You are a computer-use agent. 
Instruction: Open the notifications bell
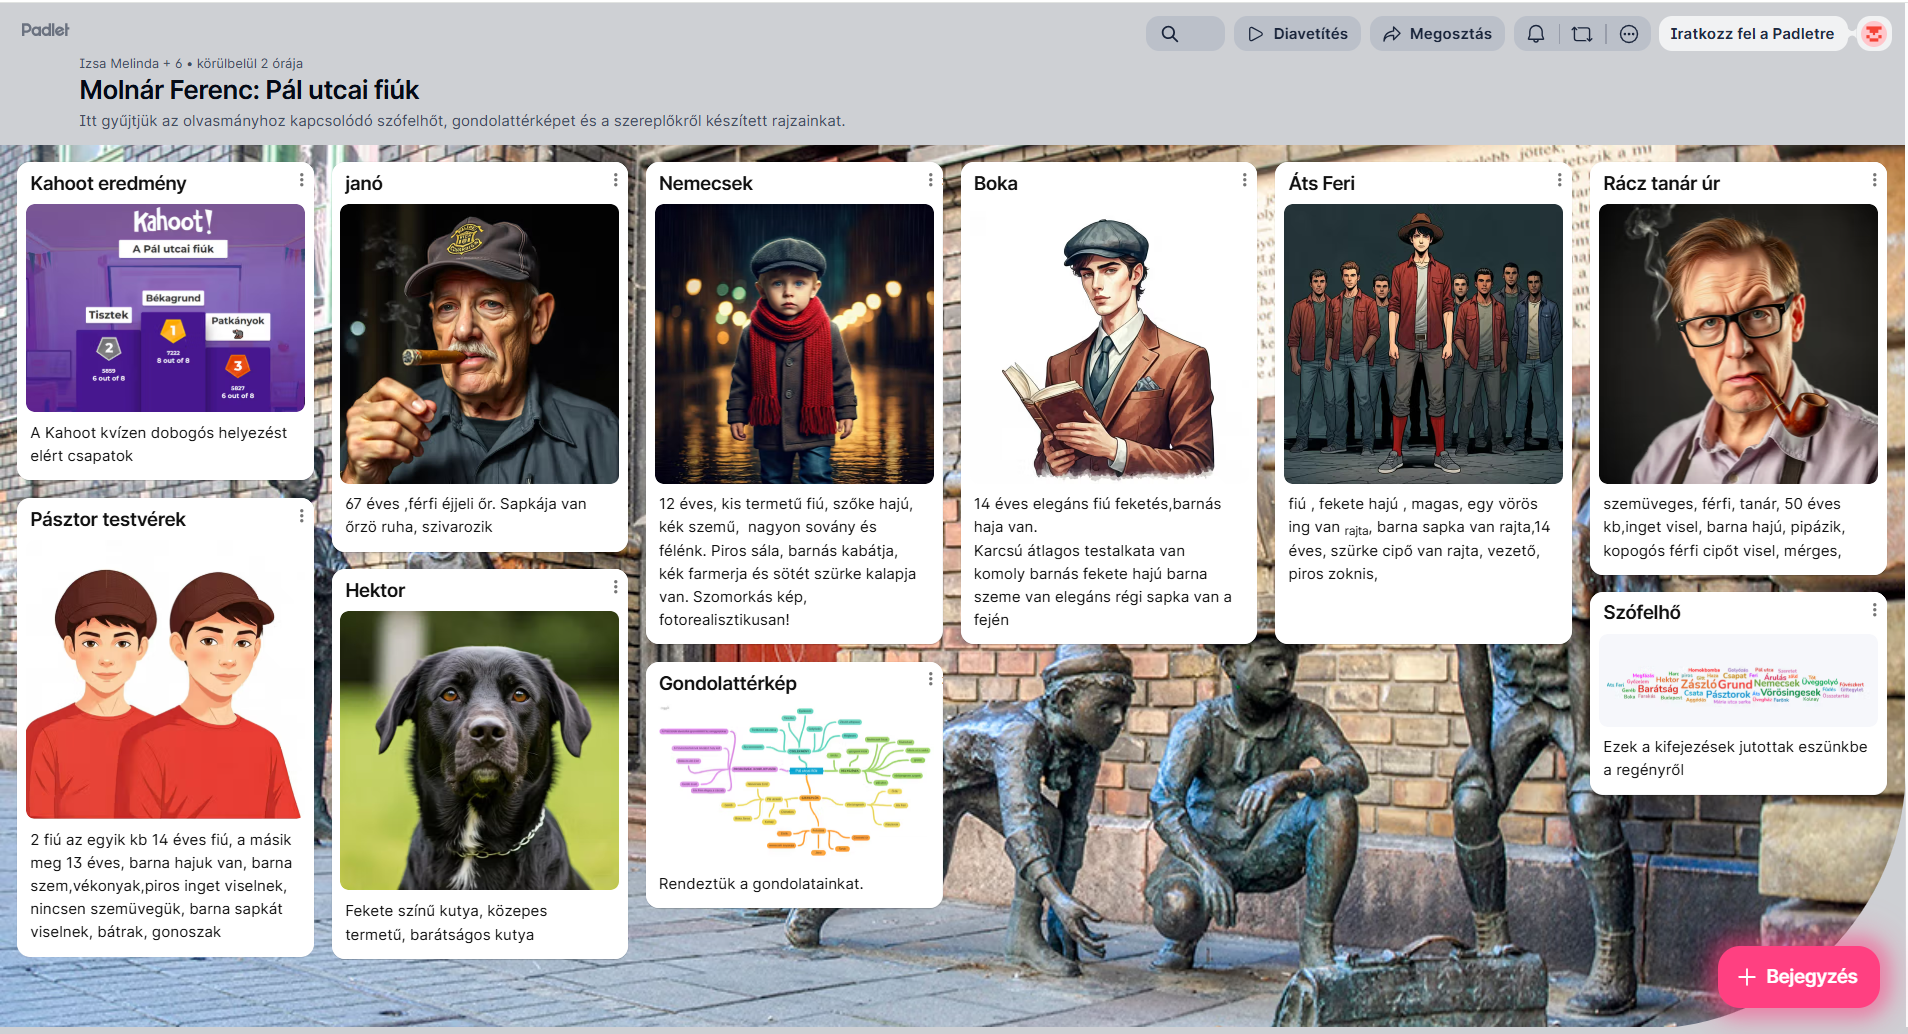pyautogui.click(x=1536, y=34)
